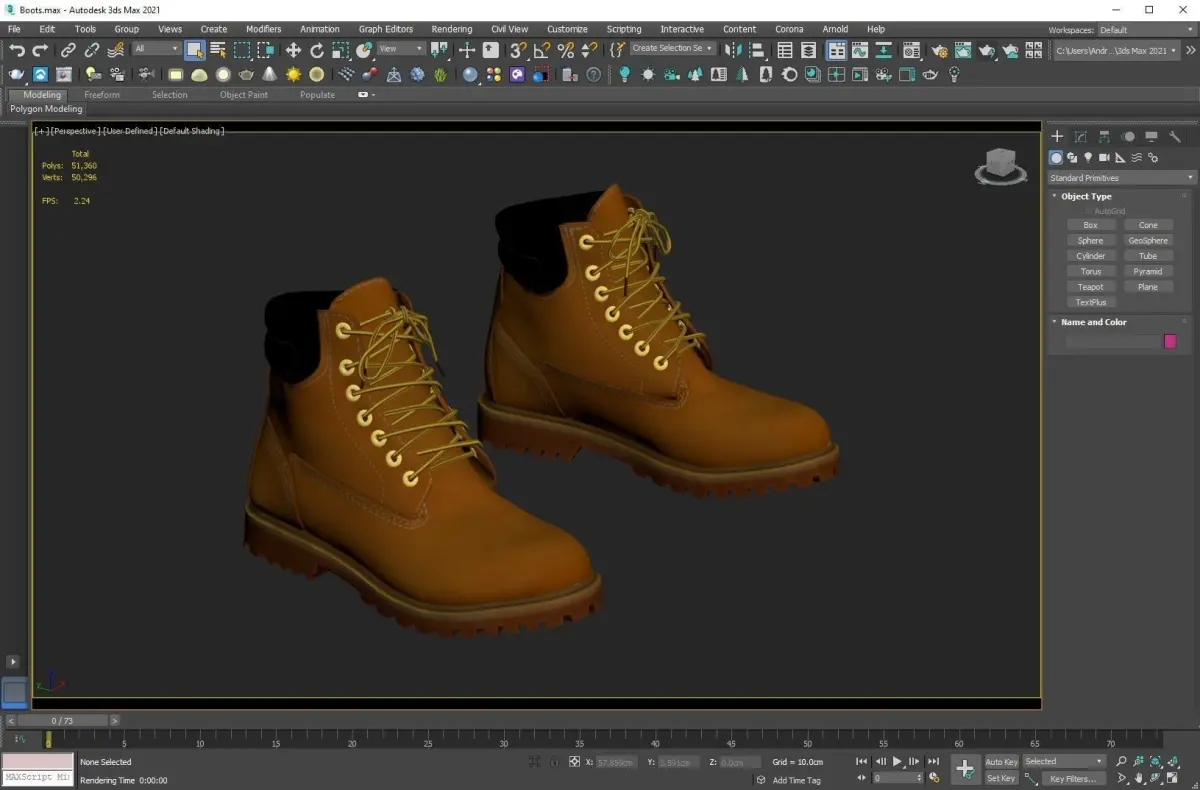Open the Standard Primitives category dropdown
The width and height of the screenshot is (1200, 790).
(x=1121, y=178)
